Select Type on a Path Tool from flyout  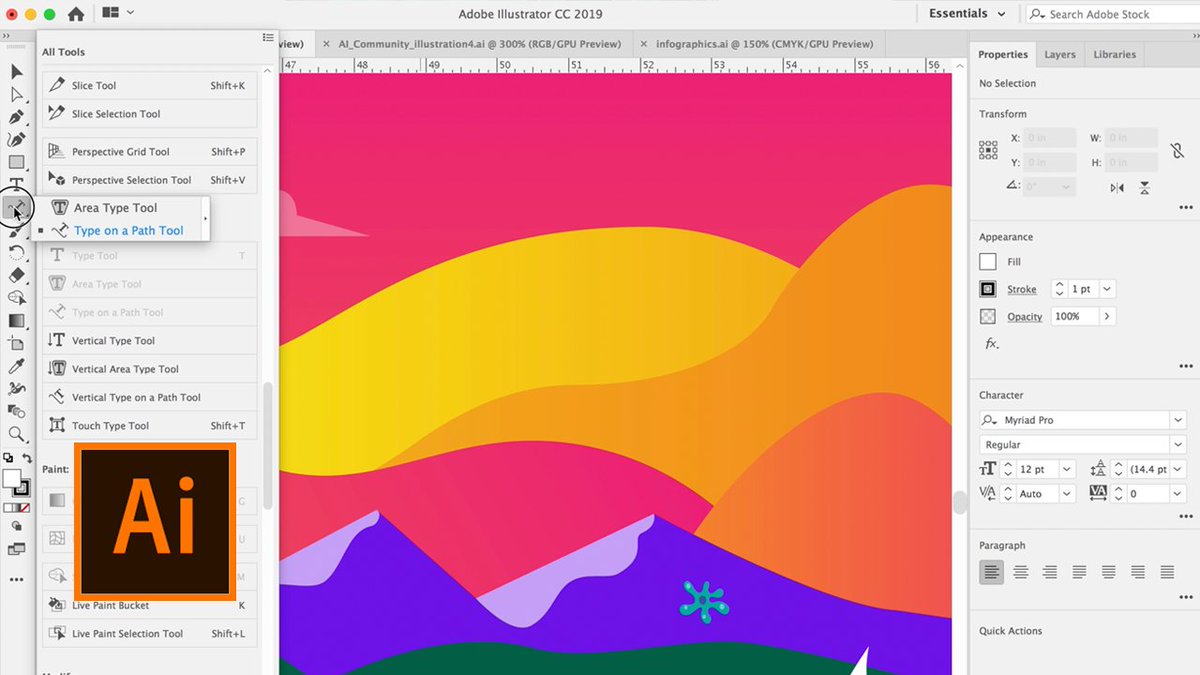coord(129,231)
